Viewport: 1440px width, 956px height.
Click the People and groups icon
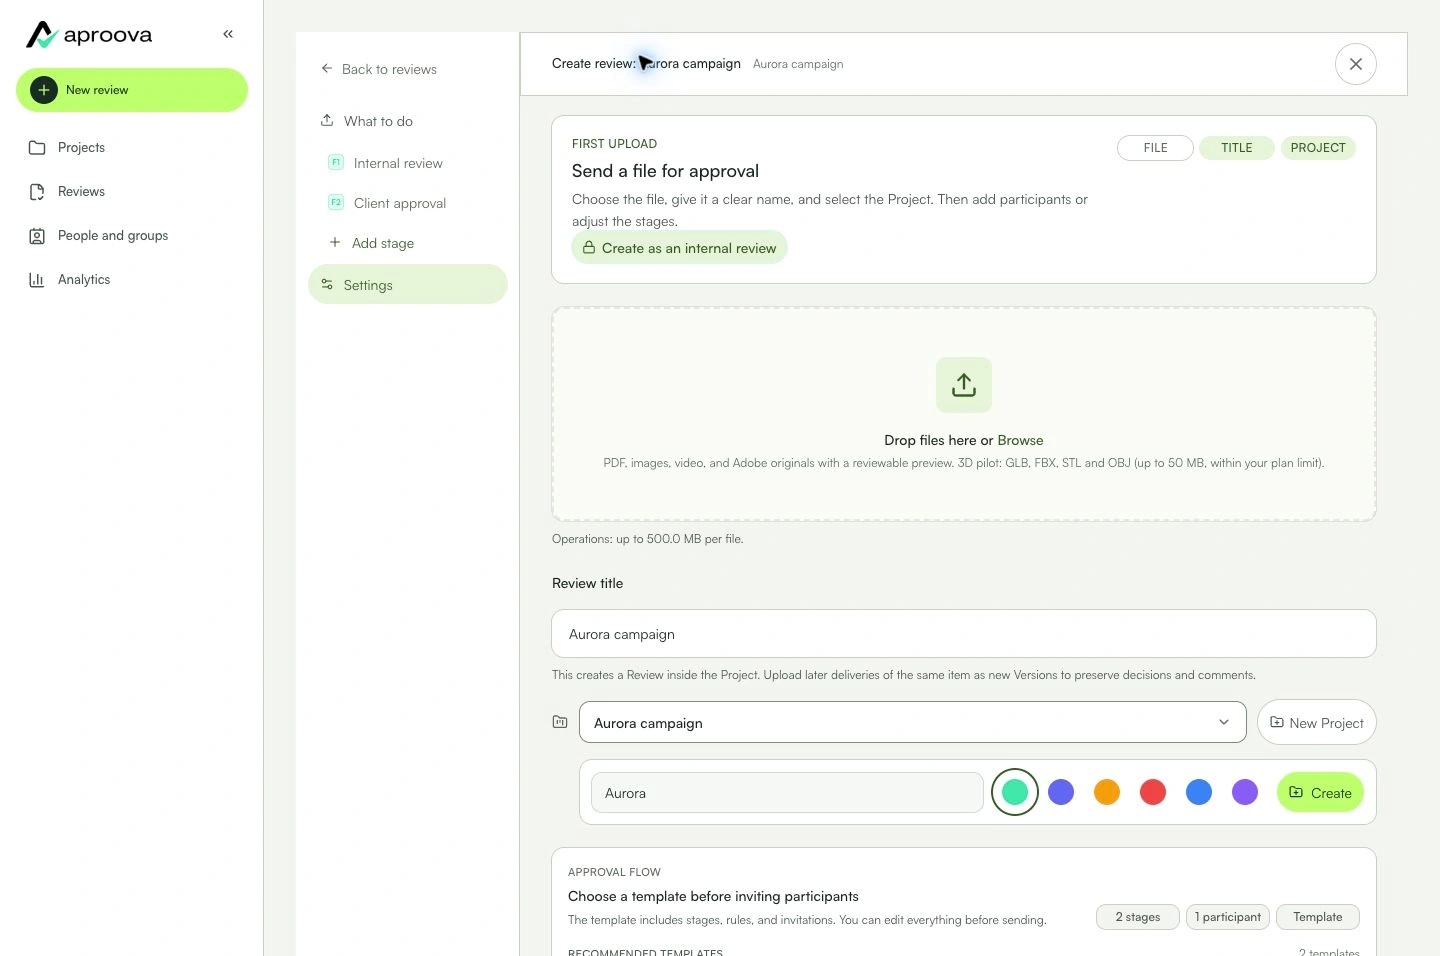point(37,236)
